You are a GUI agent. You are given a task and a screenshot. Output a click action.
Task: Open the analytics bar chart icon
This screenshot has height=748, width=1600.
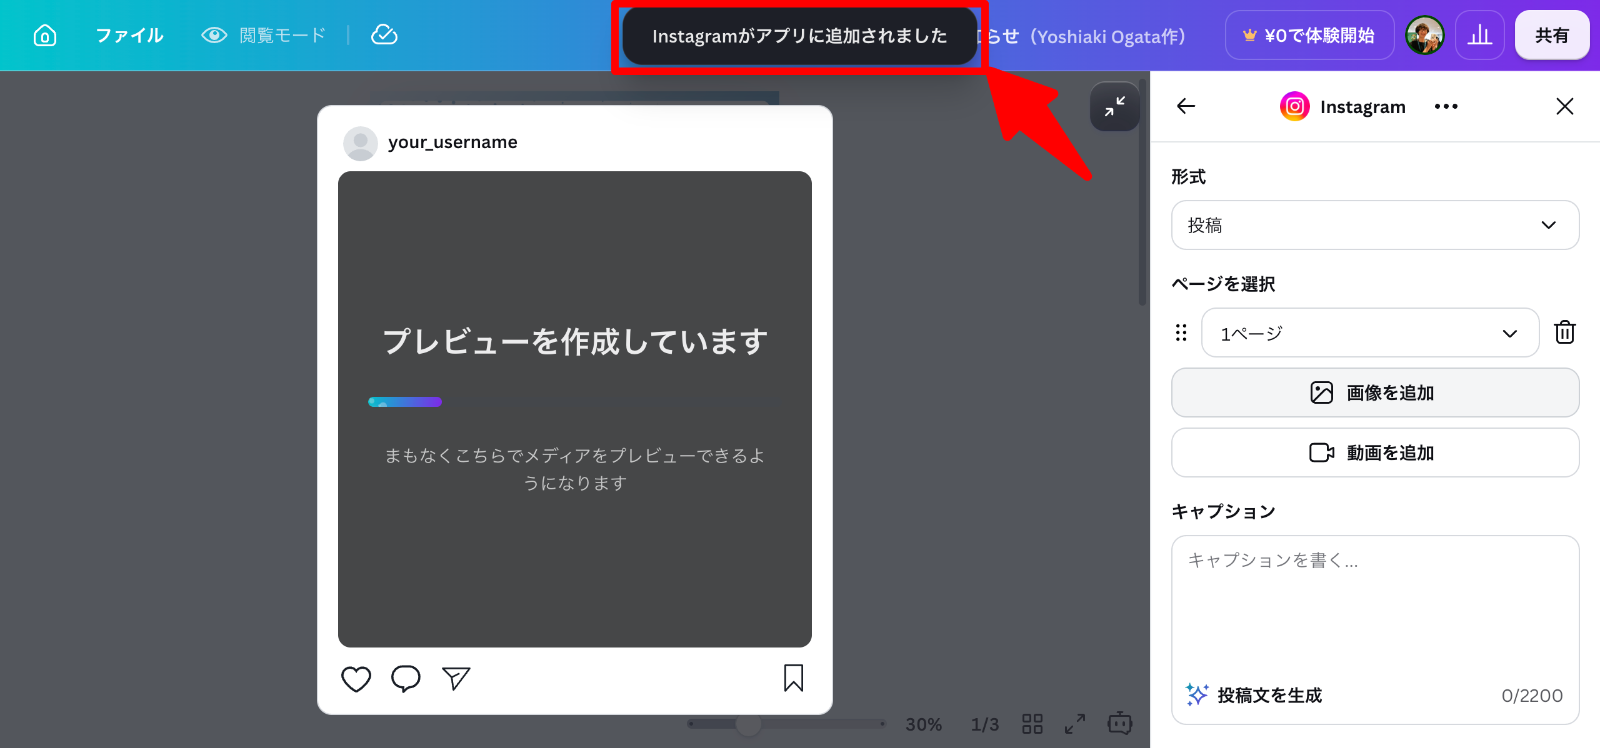tap(1480, 36)
